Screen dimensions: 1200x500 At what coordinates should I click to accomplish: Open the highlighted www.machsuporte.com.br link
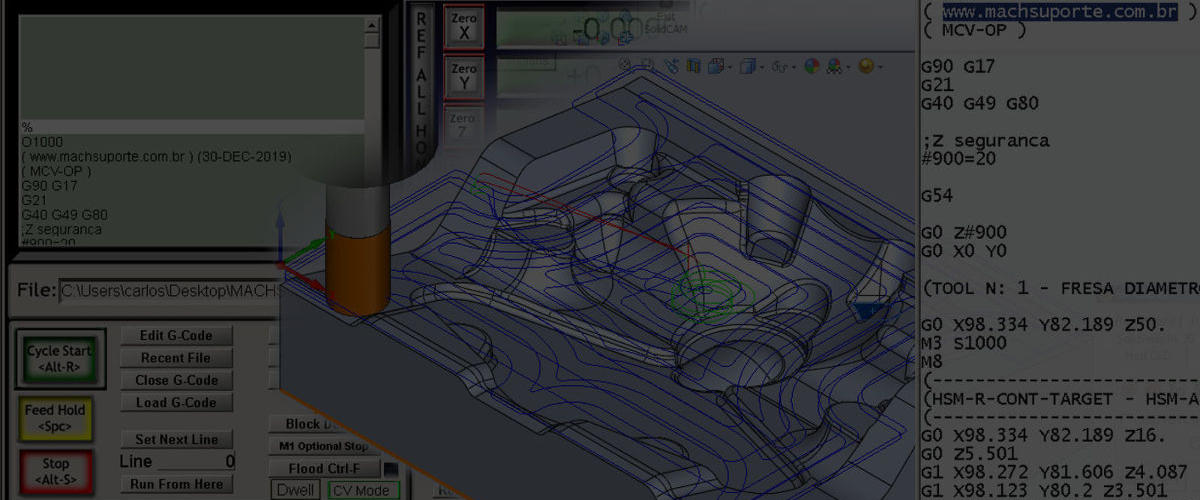tap(1059, 11)
